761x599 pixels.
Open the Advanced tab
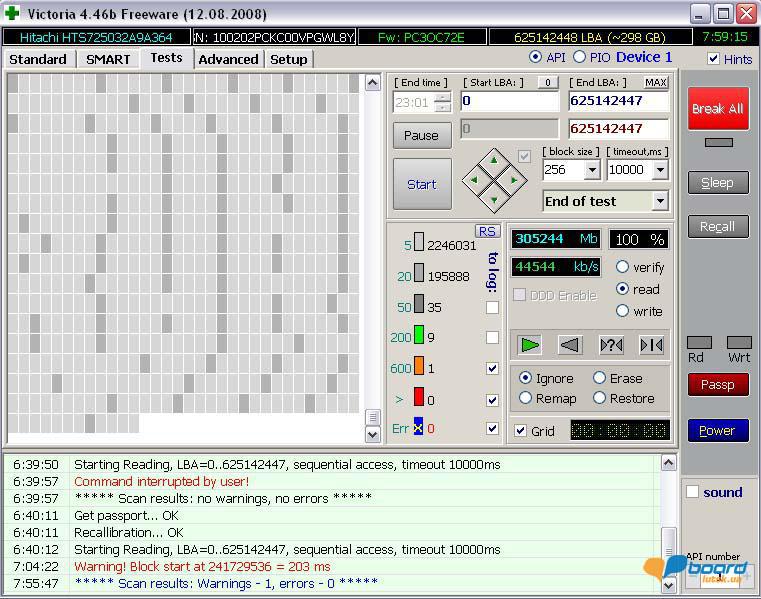228,59
